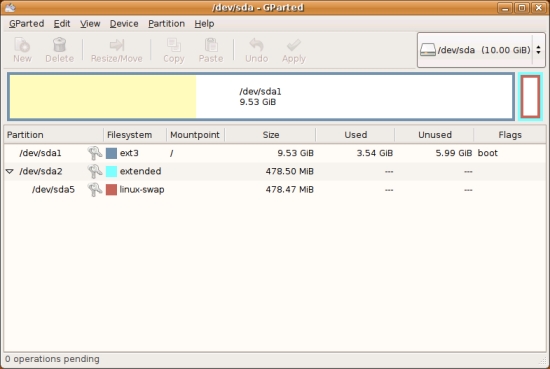Select the /dev/sda1 partition row
The height and width of the screenshot is (369, 550).
point(275,153)
